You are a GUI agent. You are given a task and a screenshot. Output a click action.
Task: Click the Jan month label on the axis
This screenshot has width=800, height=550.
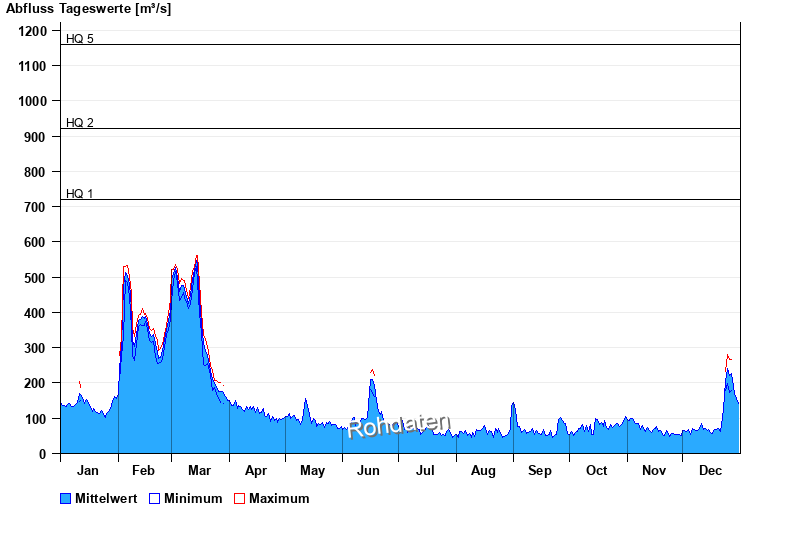point(88,470)
